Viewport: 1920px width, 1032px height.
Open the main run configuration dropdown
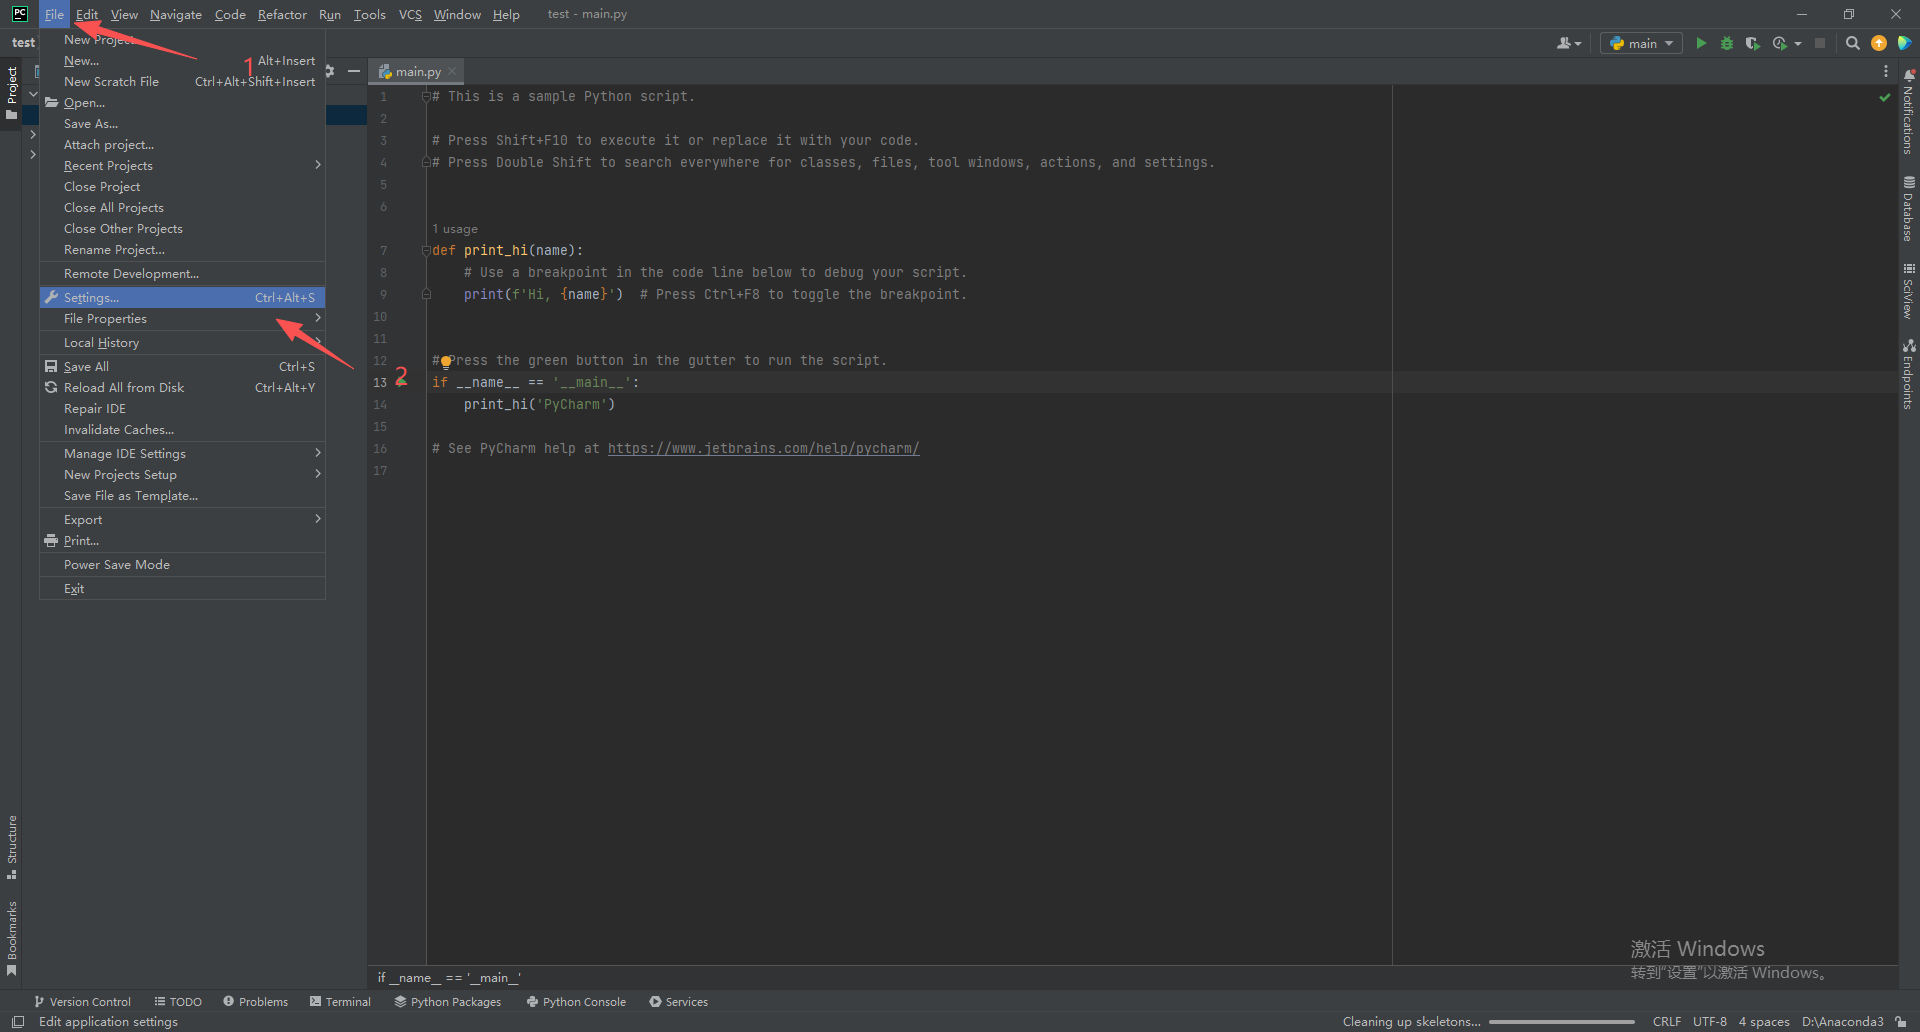[x=1641, y=43]
